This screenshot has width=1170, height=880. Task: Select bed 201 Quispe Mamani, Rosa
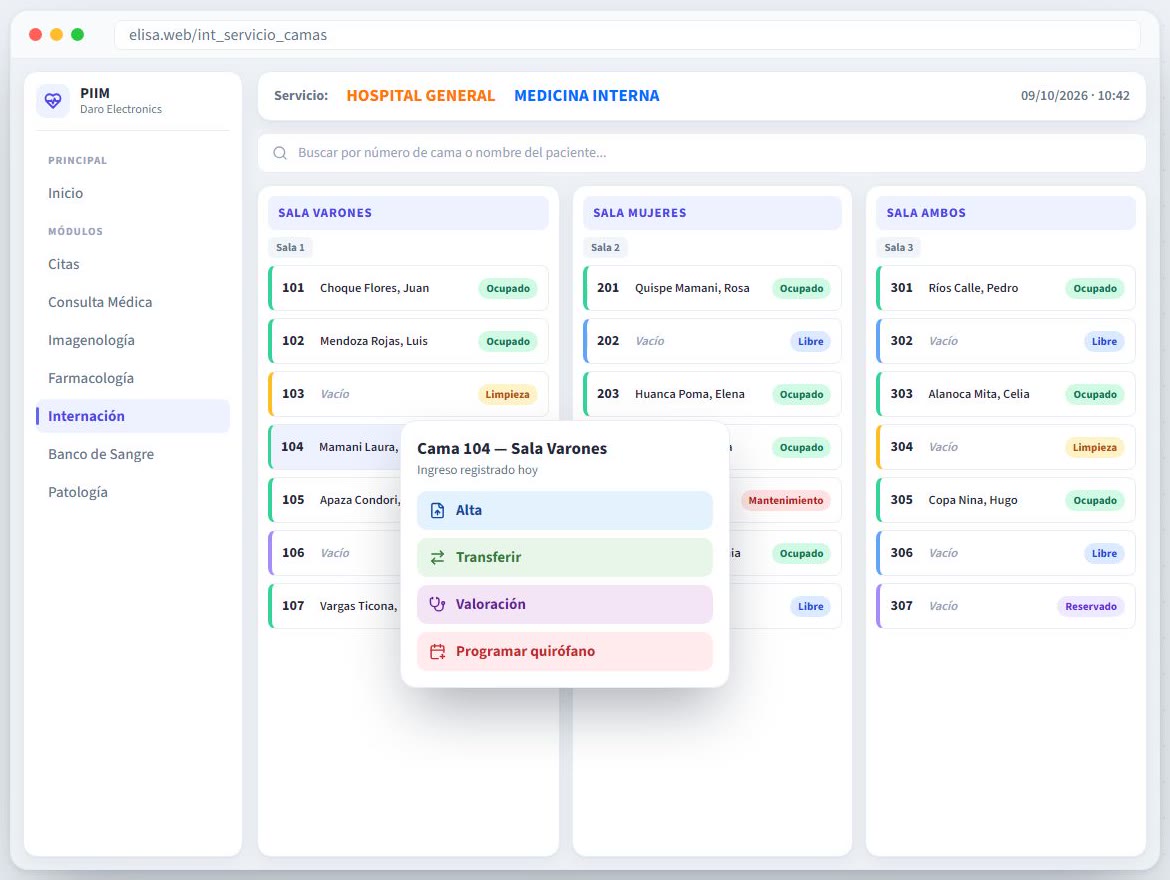[712, 288]
